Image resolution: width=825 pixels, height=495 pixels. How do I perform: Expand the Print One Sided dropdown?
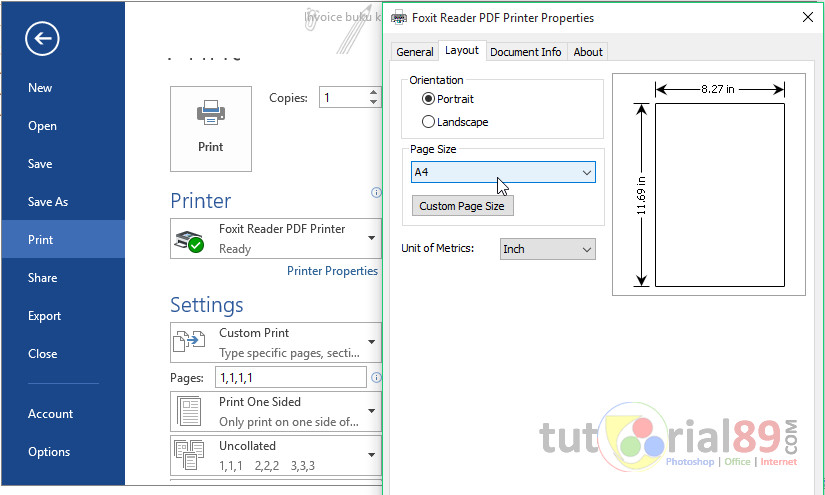coord(371,411)
